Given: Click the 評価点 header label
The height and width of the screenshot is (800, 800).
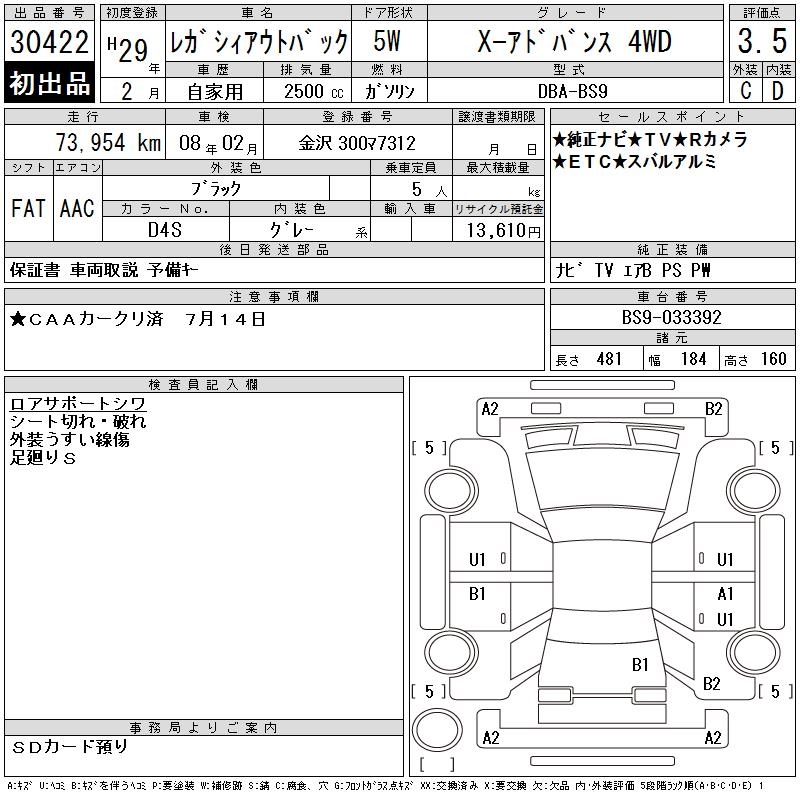Looking at the screenshot, I should tap(762, 13).
